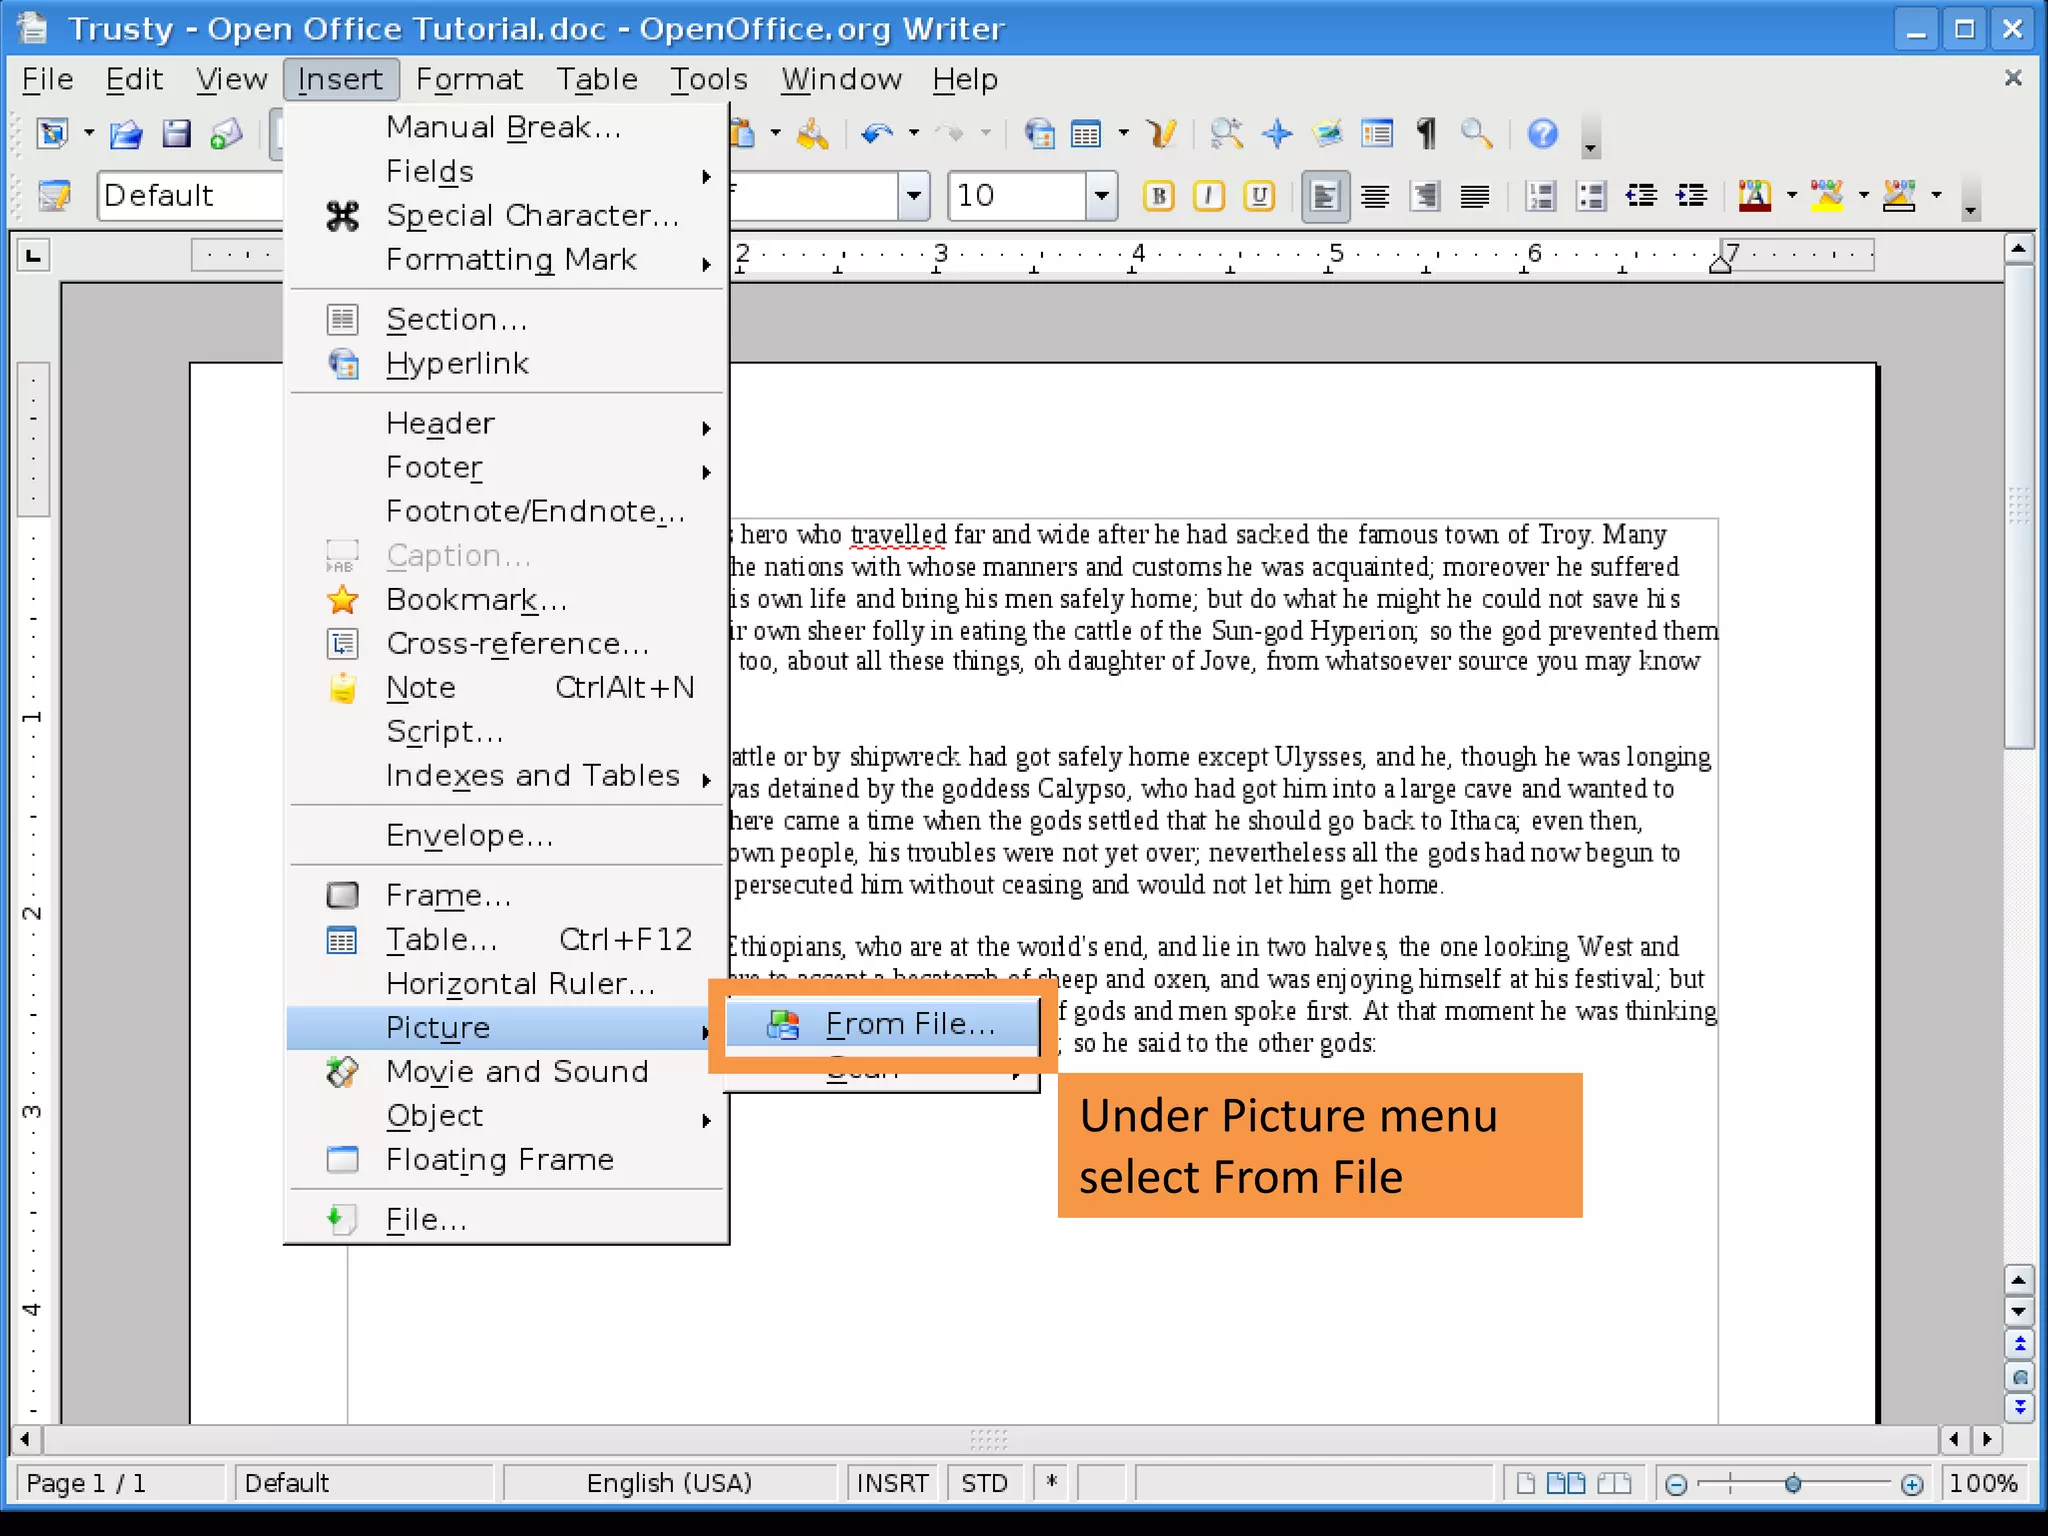
Task: Expand the Object submenu
Action: [x=505, y=1116]
